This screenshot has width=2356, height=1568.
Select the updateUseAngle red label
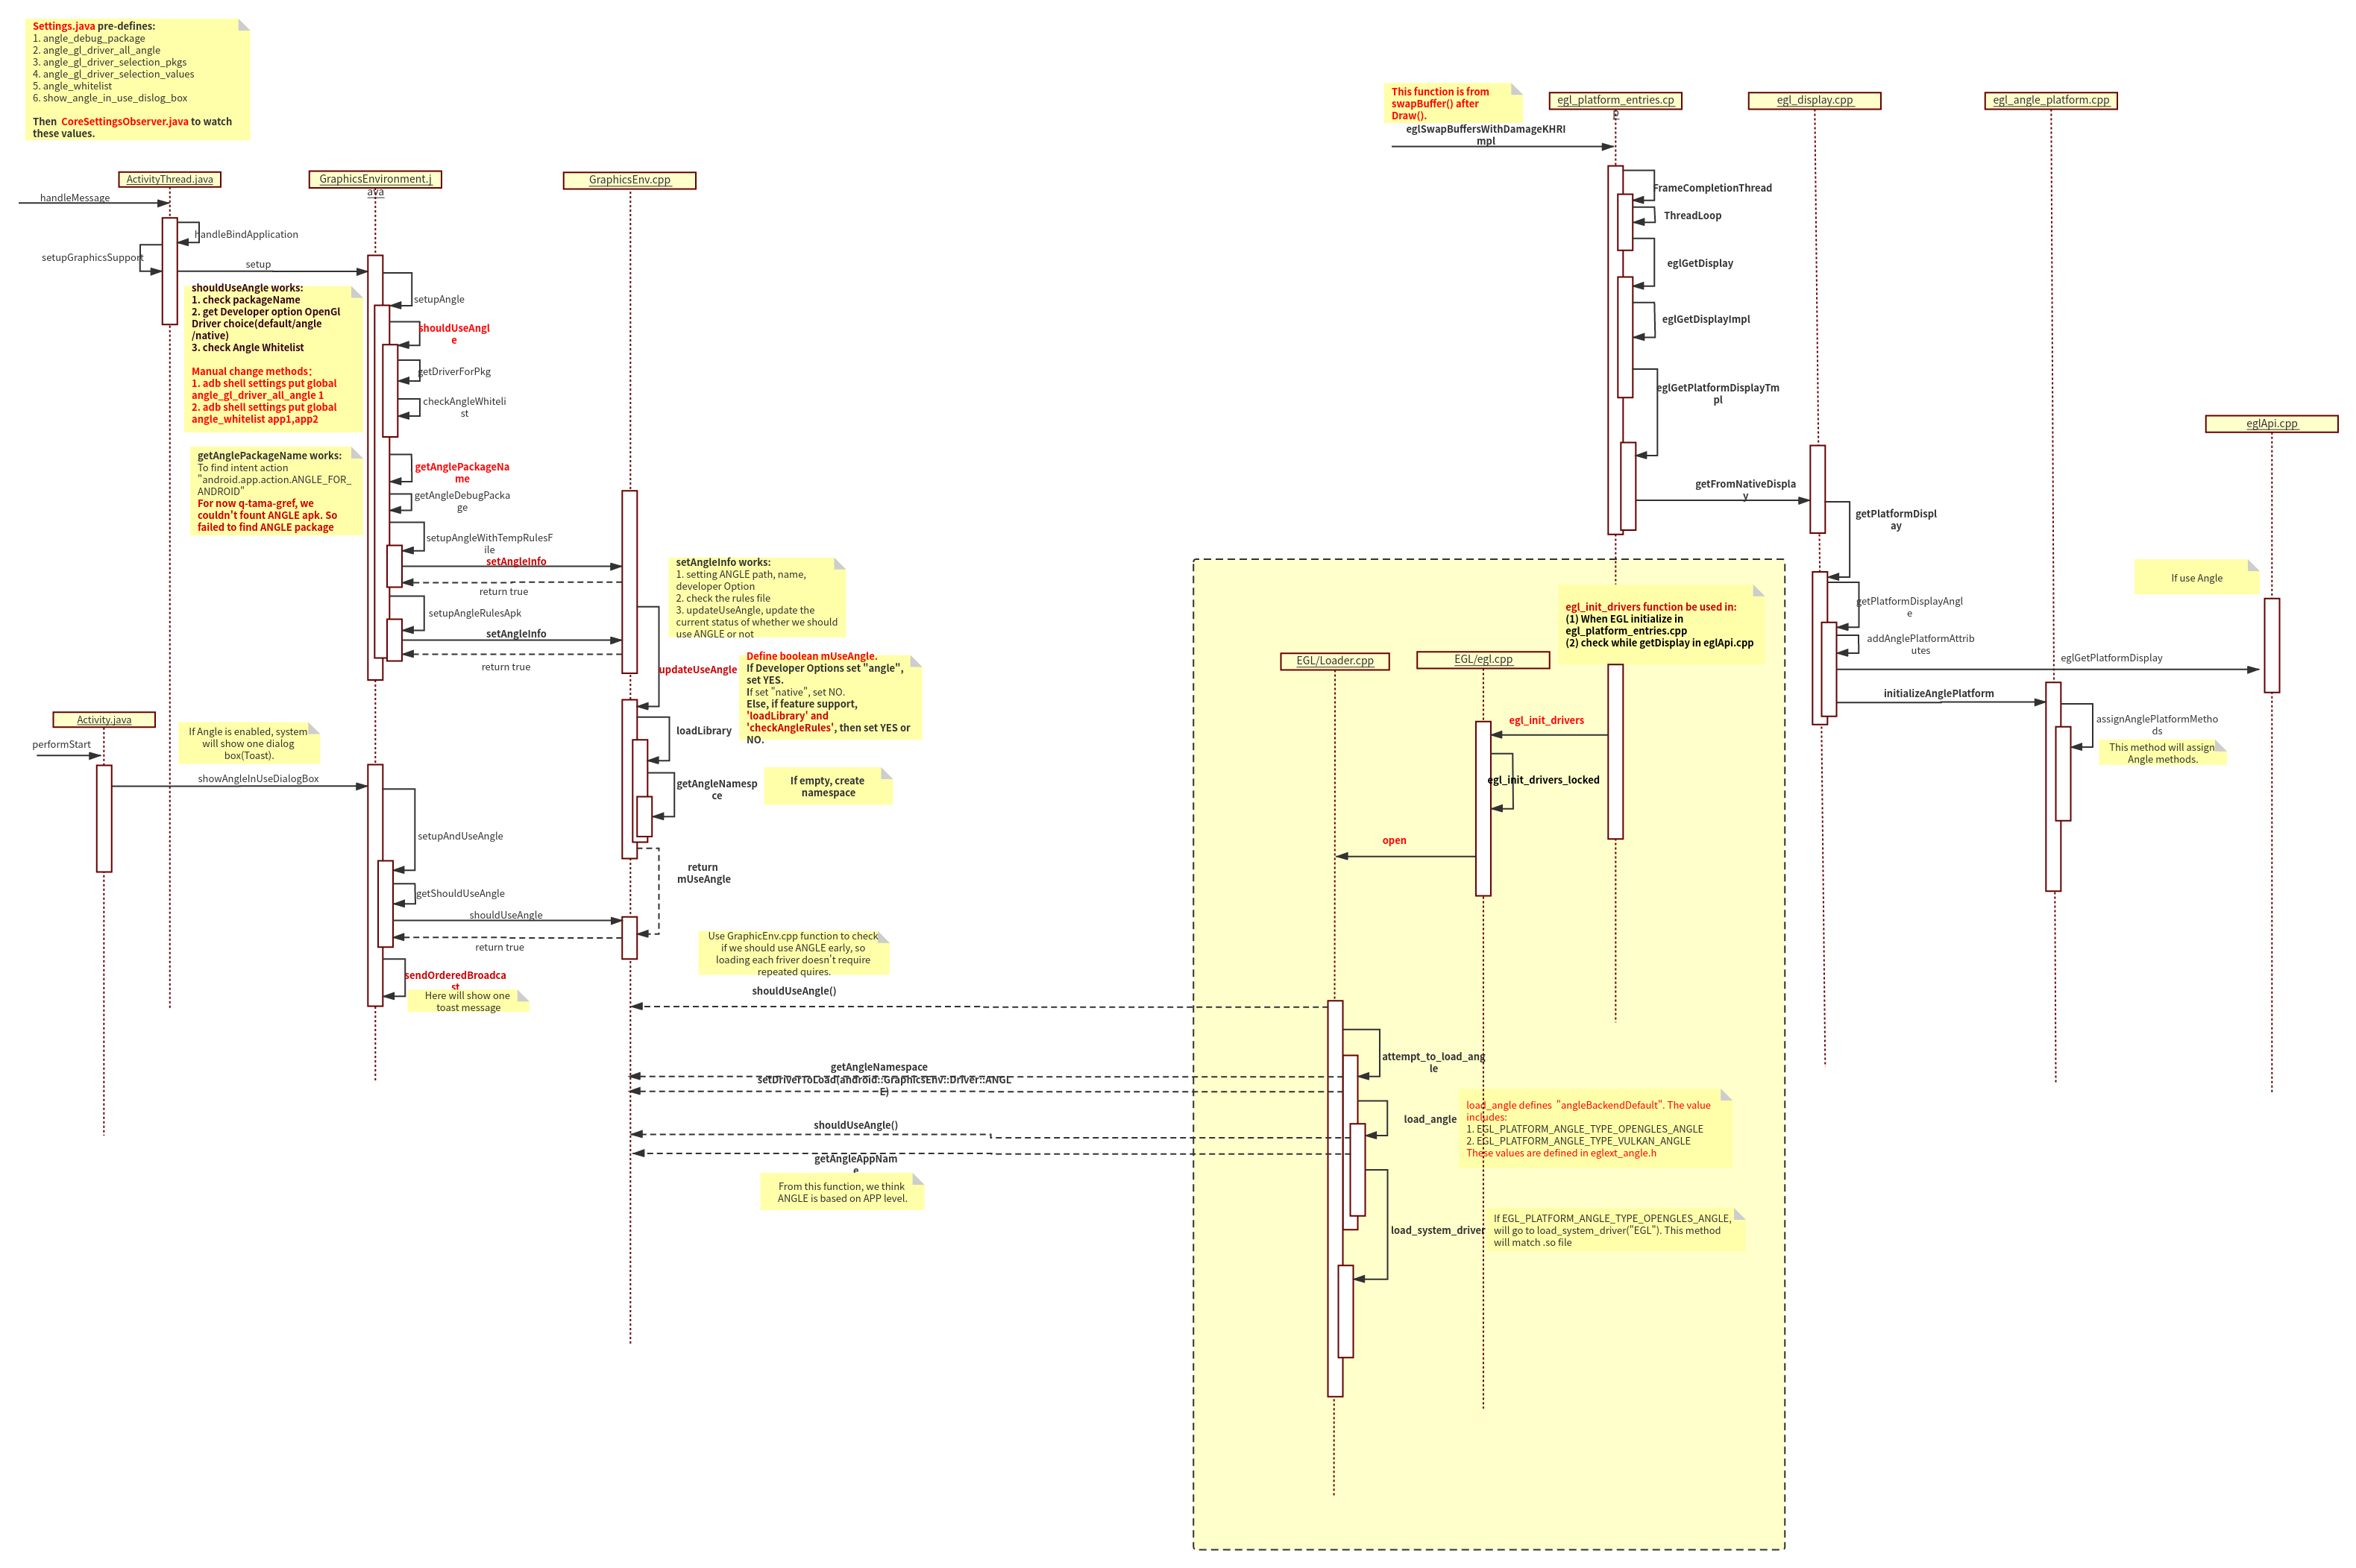pyautogui.click(x=697, y=669)
